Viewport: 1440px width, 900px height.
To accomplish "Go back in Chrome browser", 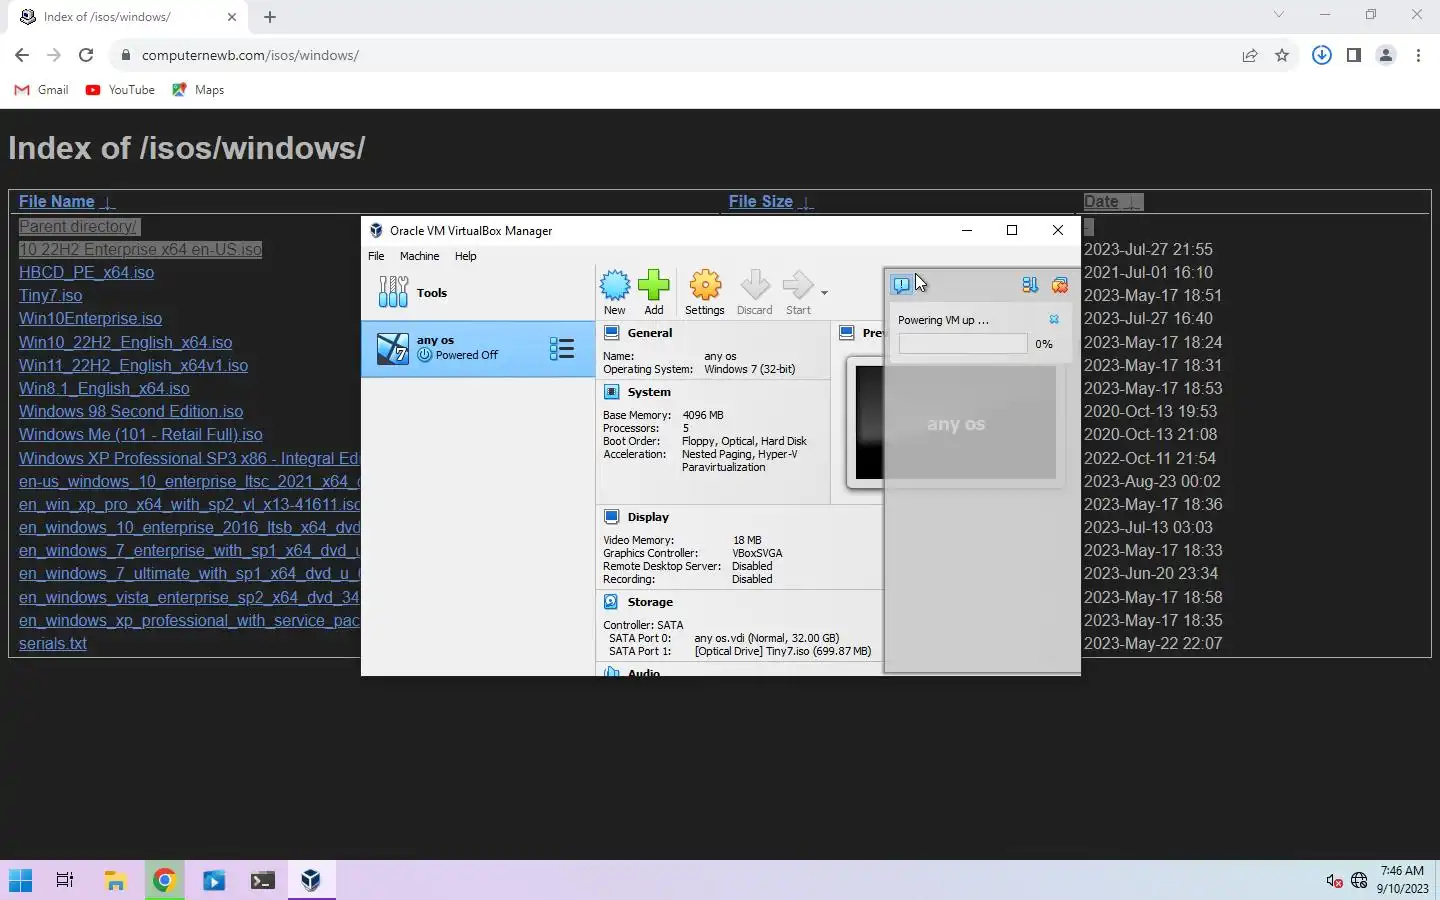I will pos(22,55).
